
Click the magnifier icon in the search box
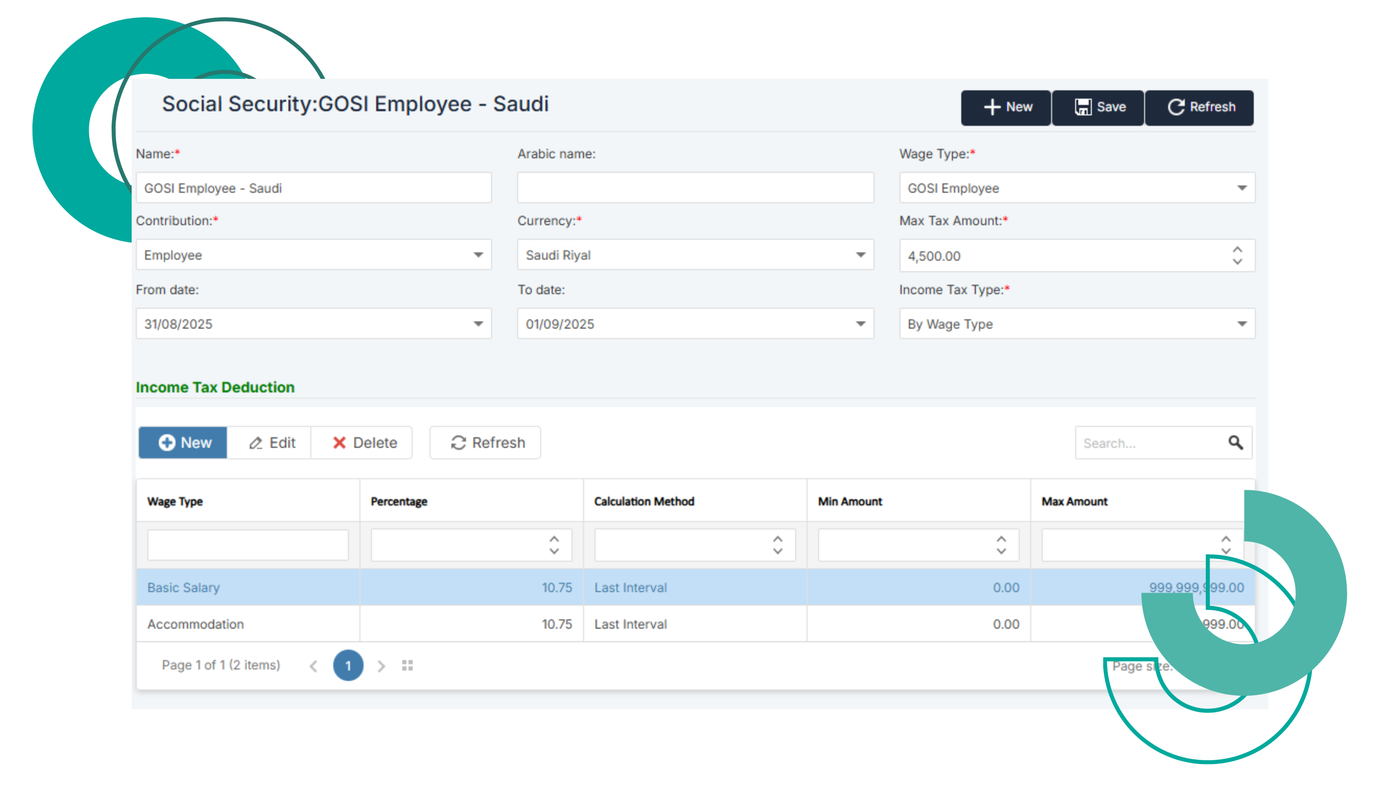pyautogui.click(x=1236, y=443)
